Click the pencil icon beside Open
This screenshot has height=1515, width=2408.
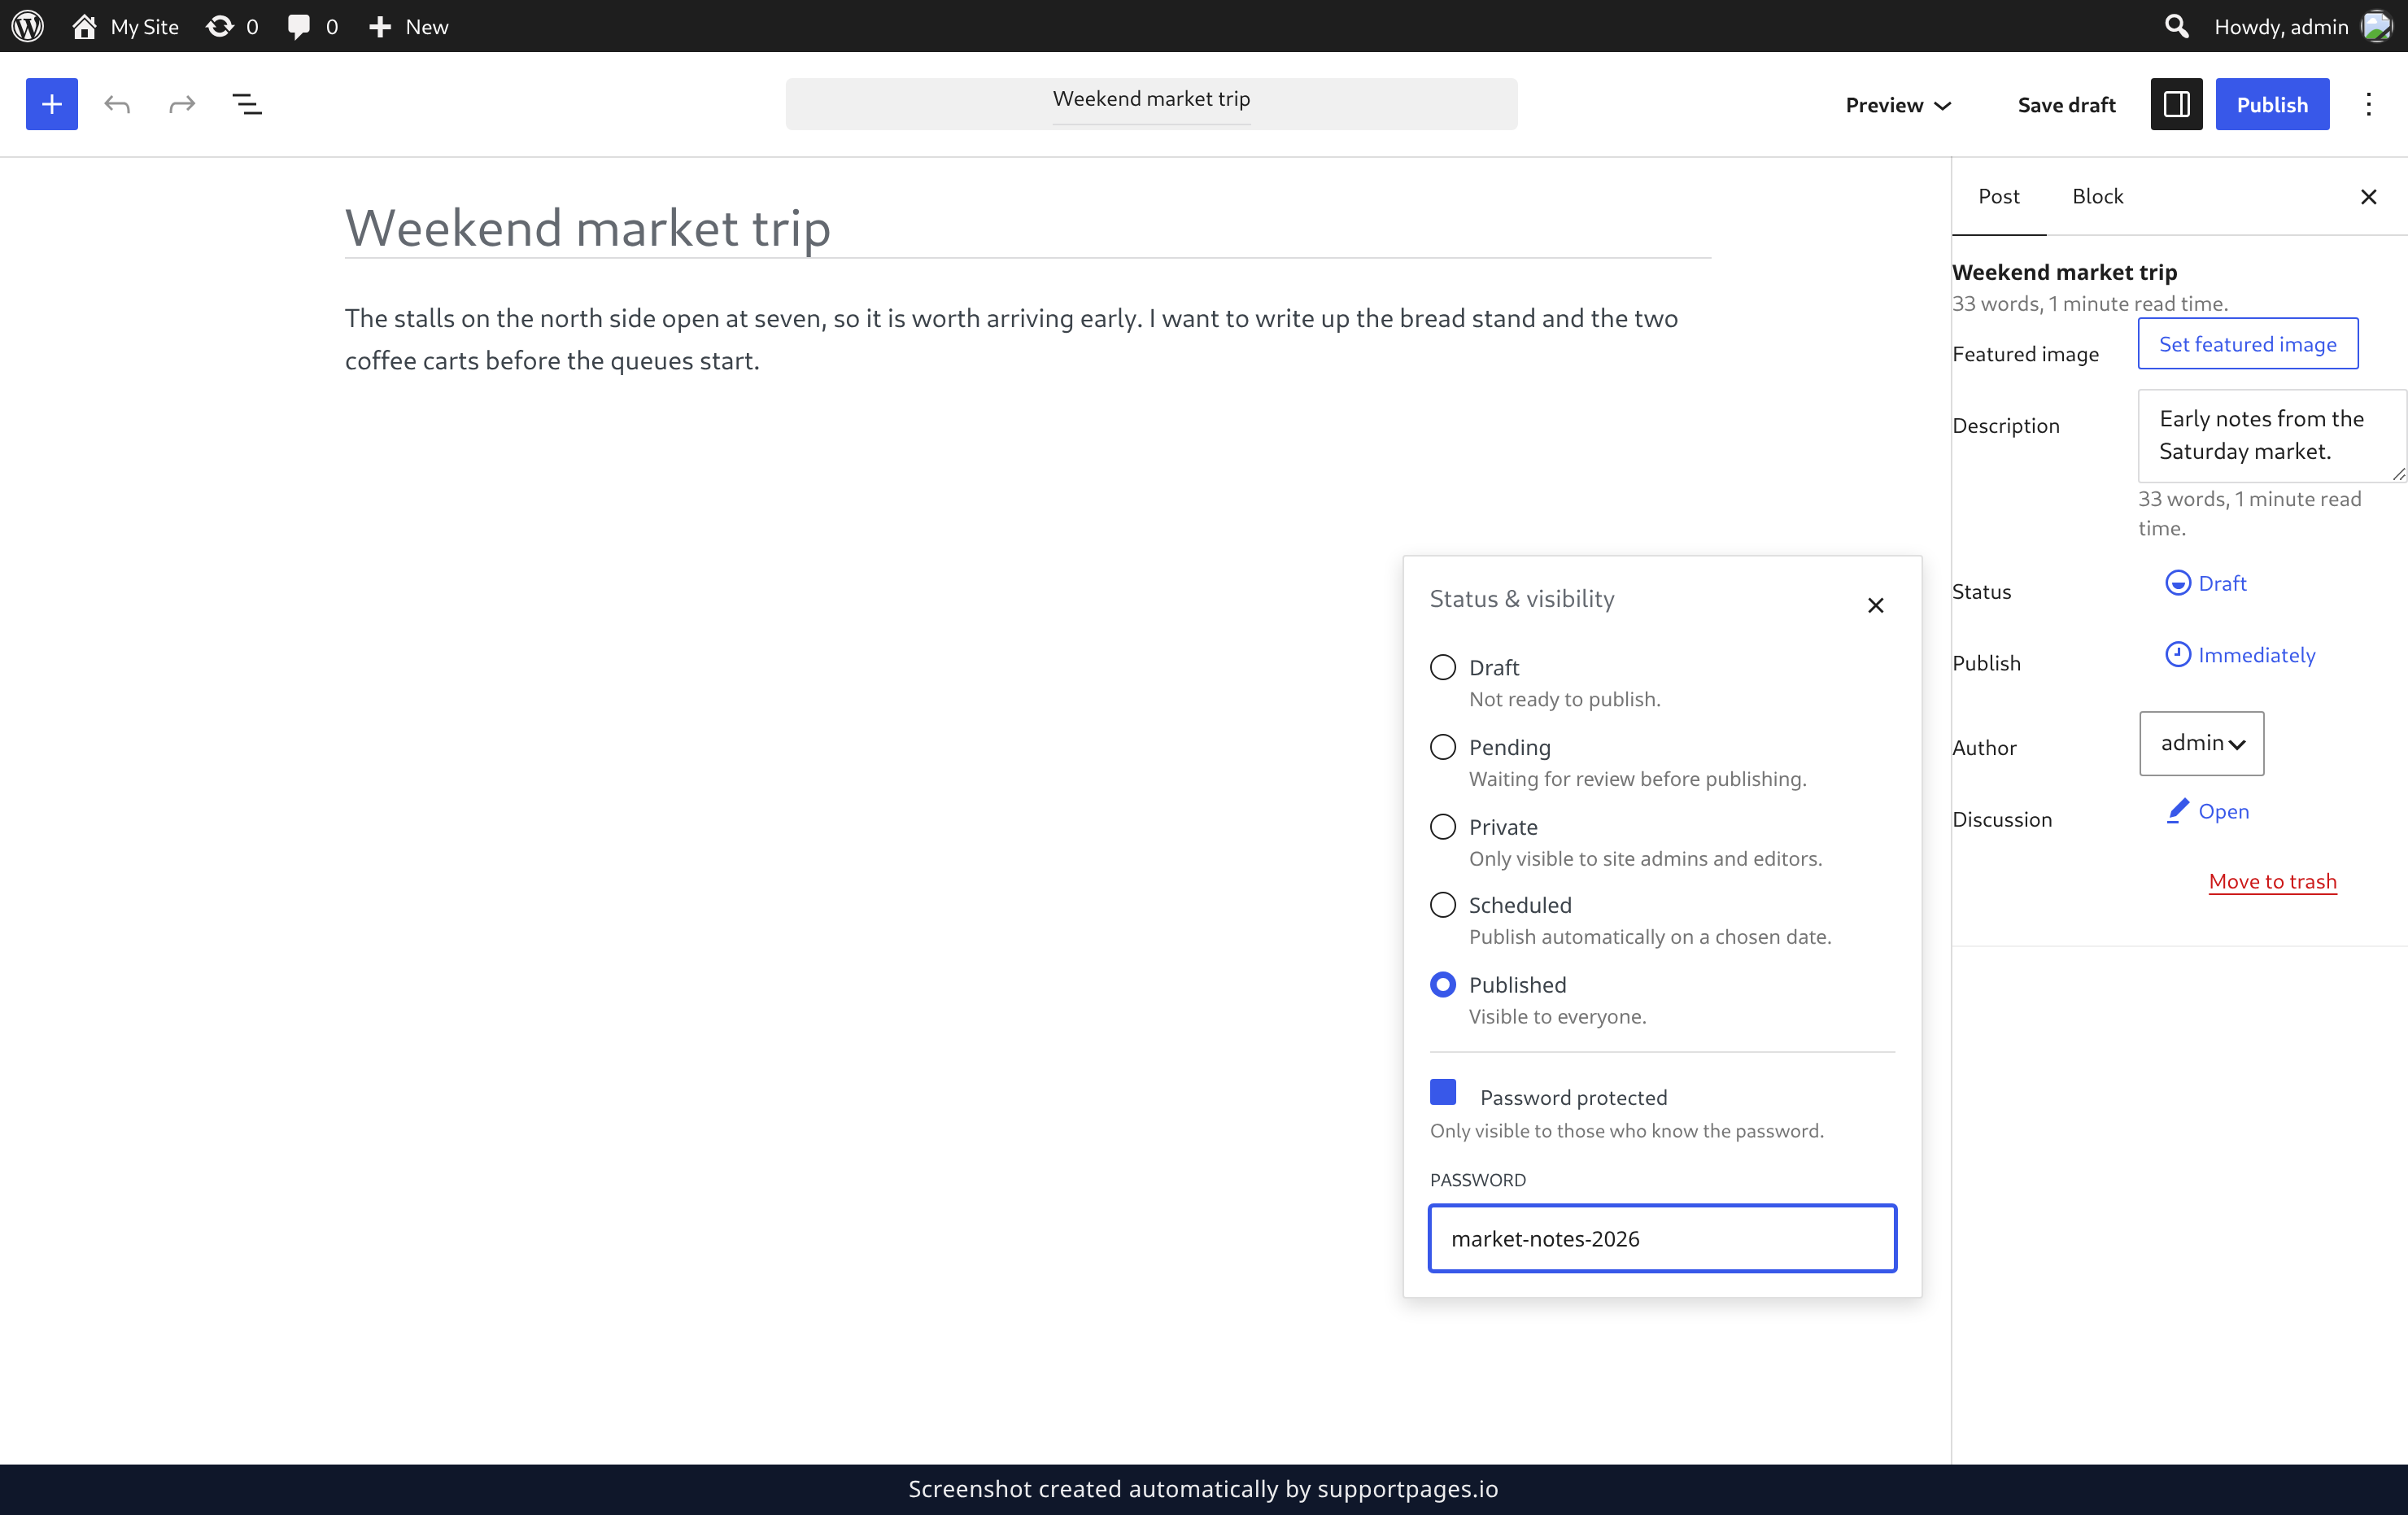(2177, 811)
